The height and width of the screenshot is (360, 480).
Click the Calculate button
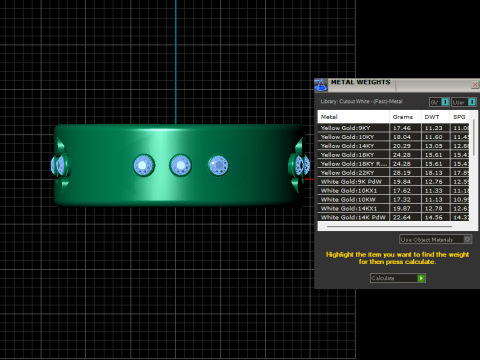398,278
